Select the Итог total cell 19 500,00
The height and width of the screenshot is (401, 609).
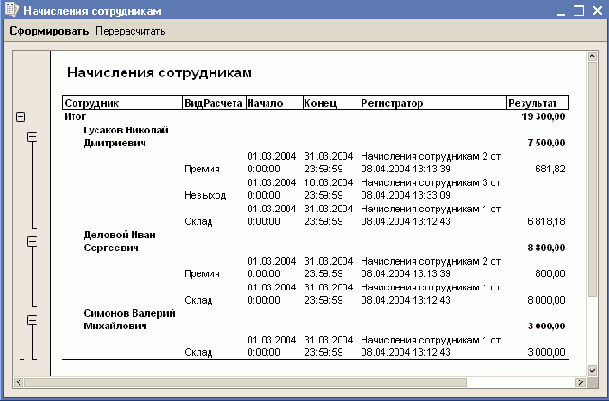(x=543, y=117)
